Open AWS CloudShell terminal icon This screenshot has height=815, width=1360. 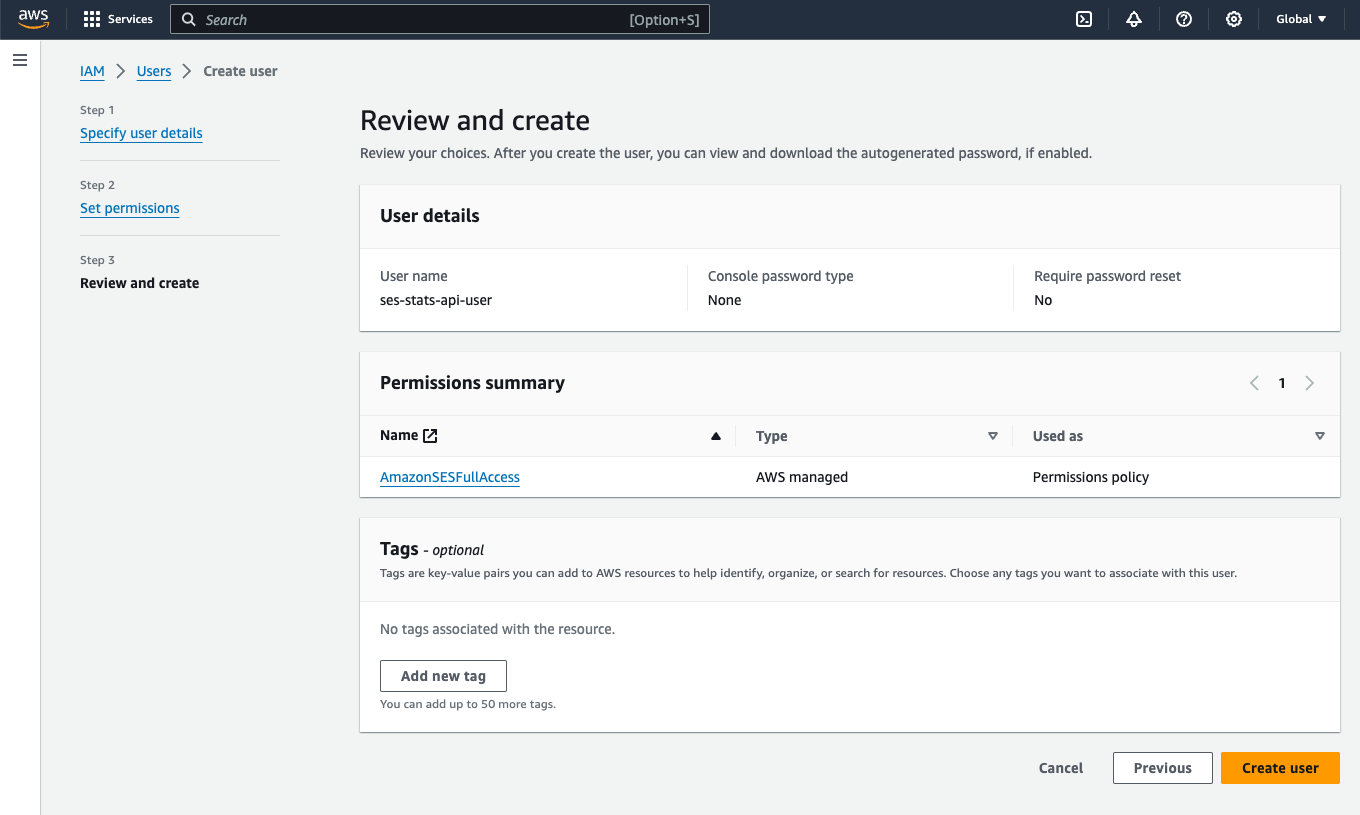pyautogui.click(x=1084, y=19)
